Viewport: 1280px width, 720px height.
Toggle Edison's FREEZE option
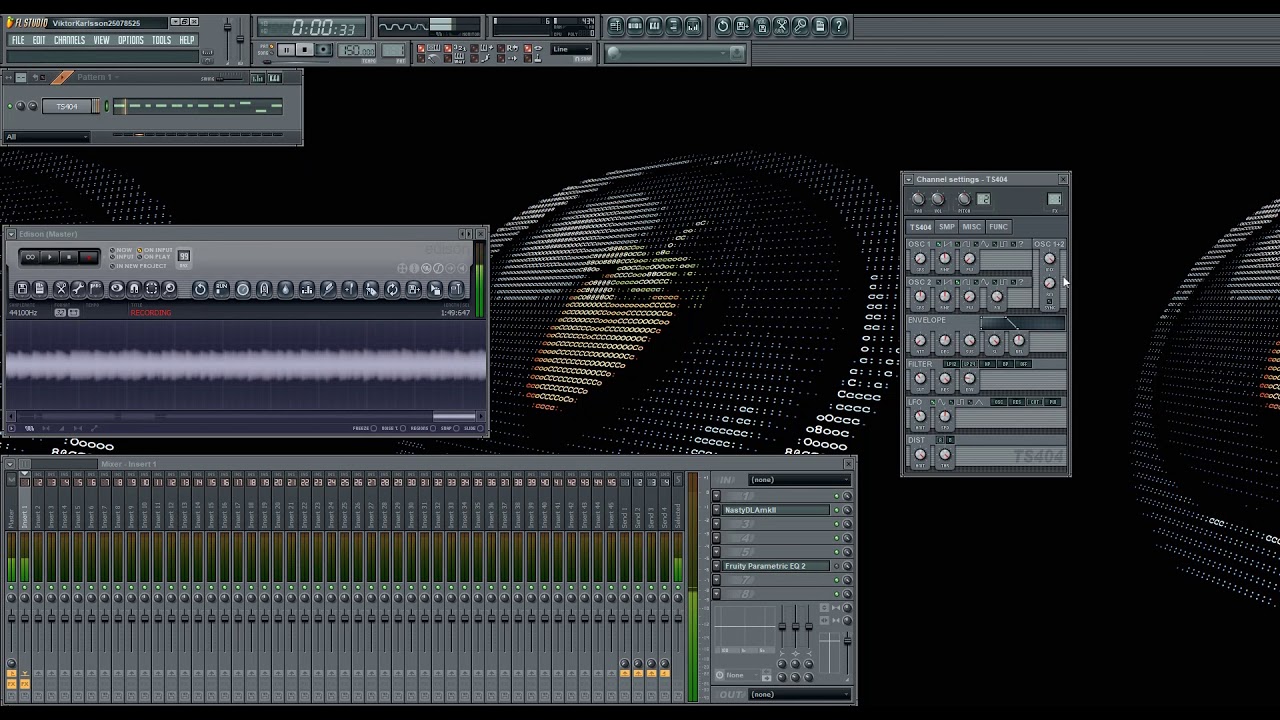tap(363, 428)
